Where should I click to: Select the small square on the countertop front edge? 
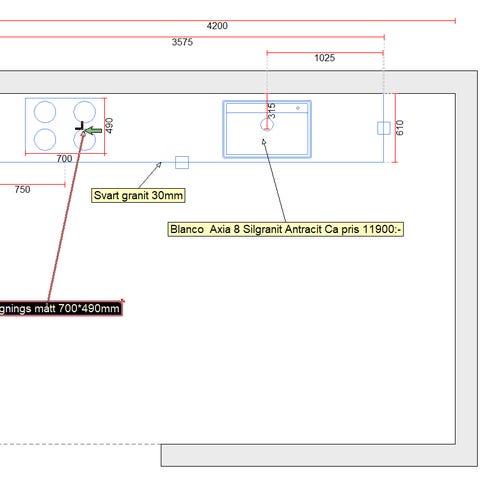pyautogui.click(x=182, y=162)
